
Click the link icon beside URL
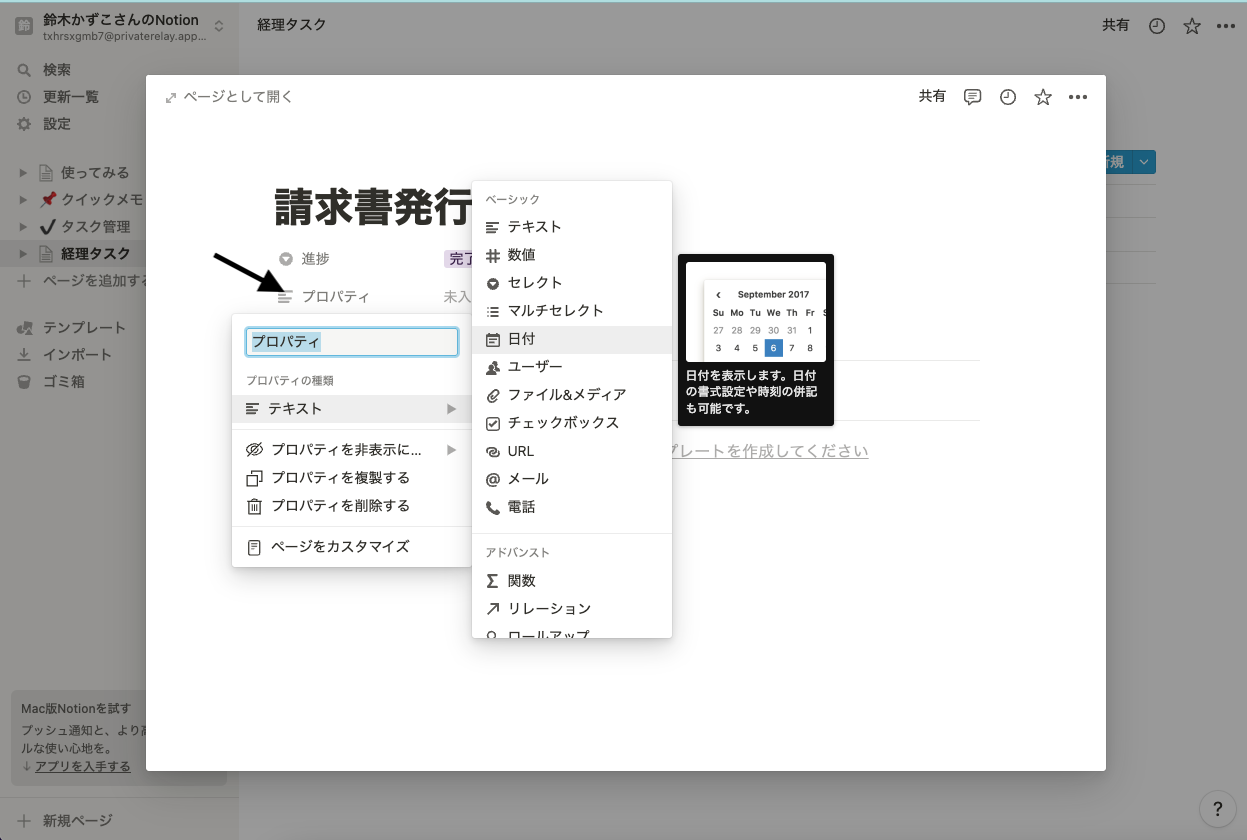tap(492, 452)
